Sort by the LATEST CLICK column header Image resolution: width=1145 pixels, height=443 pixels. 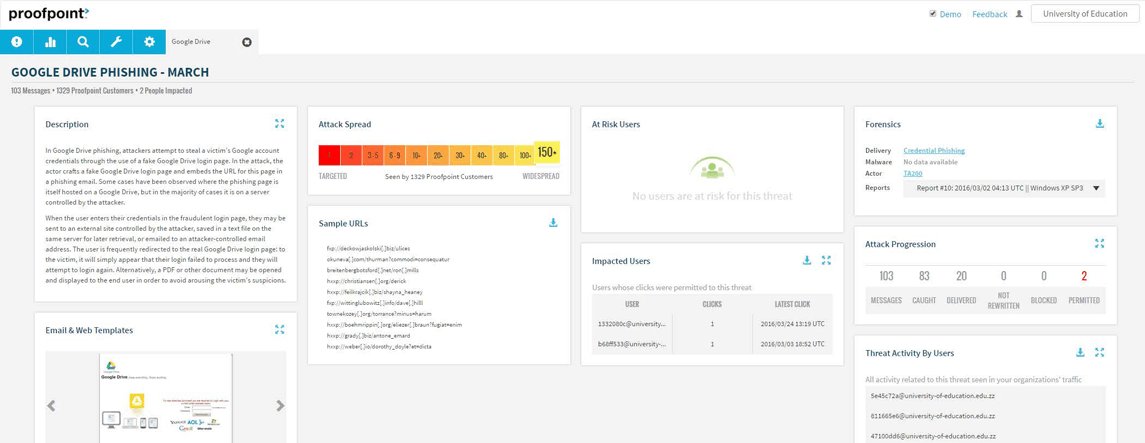point(792,303)
